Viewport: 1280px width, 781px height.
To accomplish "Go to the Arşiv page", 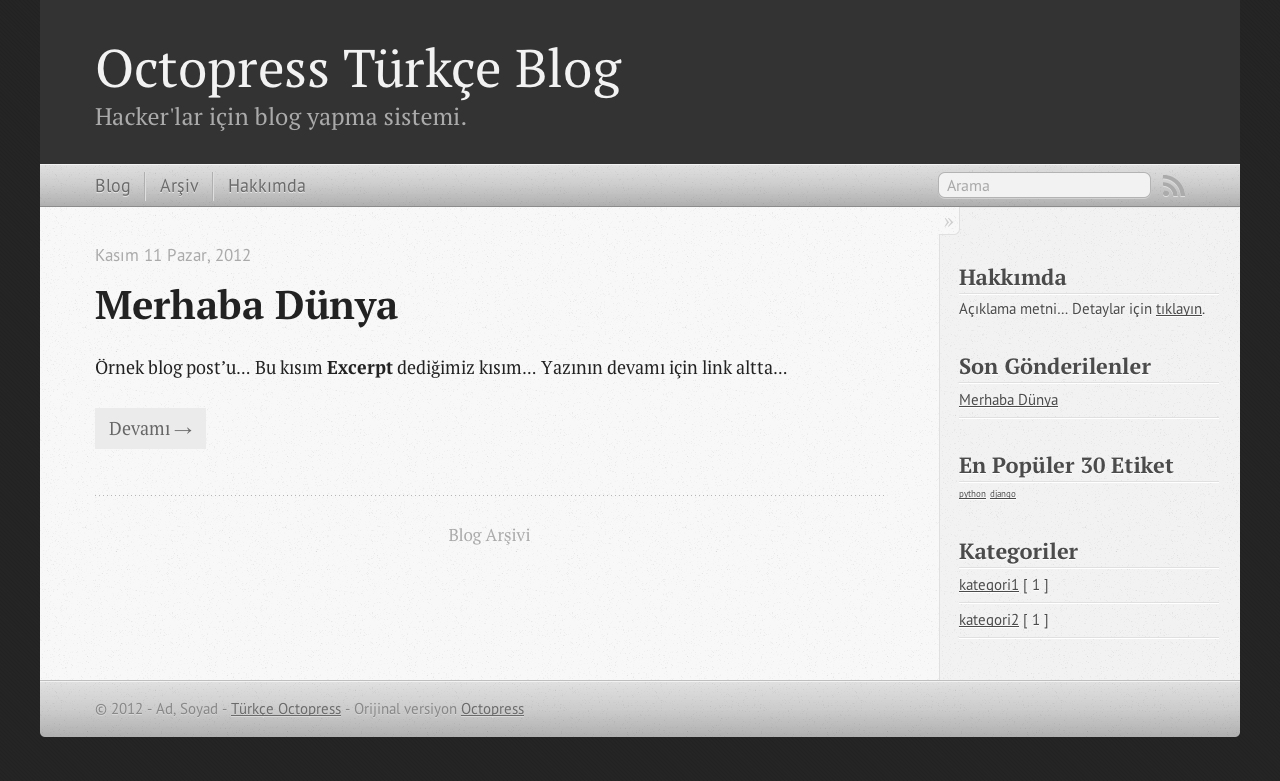I will (x=179, y=186).
